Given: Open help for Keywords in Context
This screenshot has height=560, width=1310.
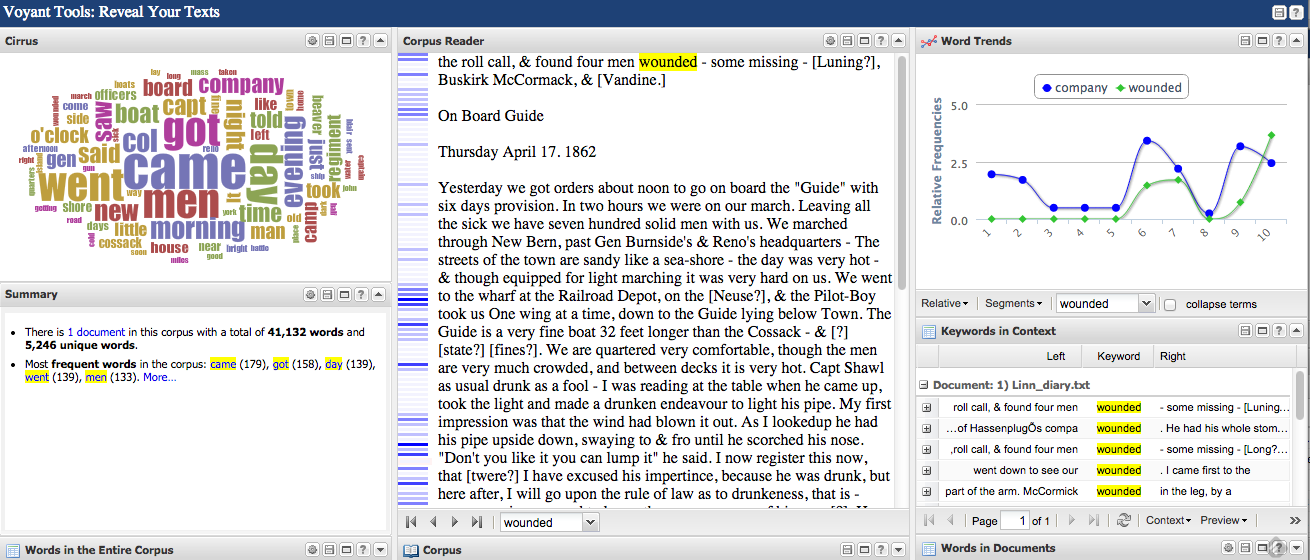Looking at the screenshot, I should coord(1279,331).
